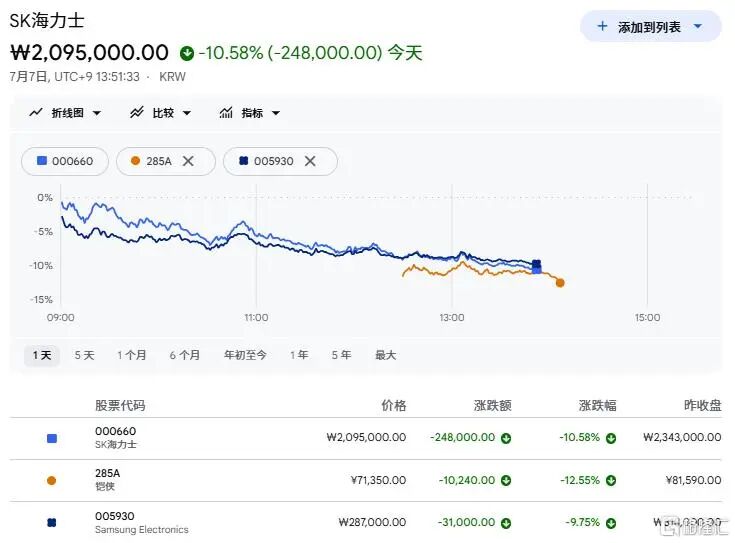Image resolution: width=735 pixels, height=543 pixels.
Task: Open the 指标 indicators dropdown
Action: [249, 113]
